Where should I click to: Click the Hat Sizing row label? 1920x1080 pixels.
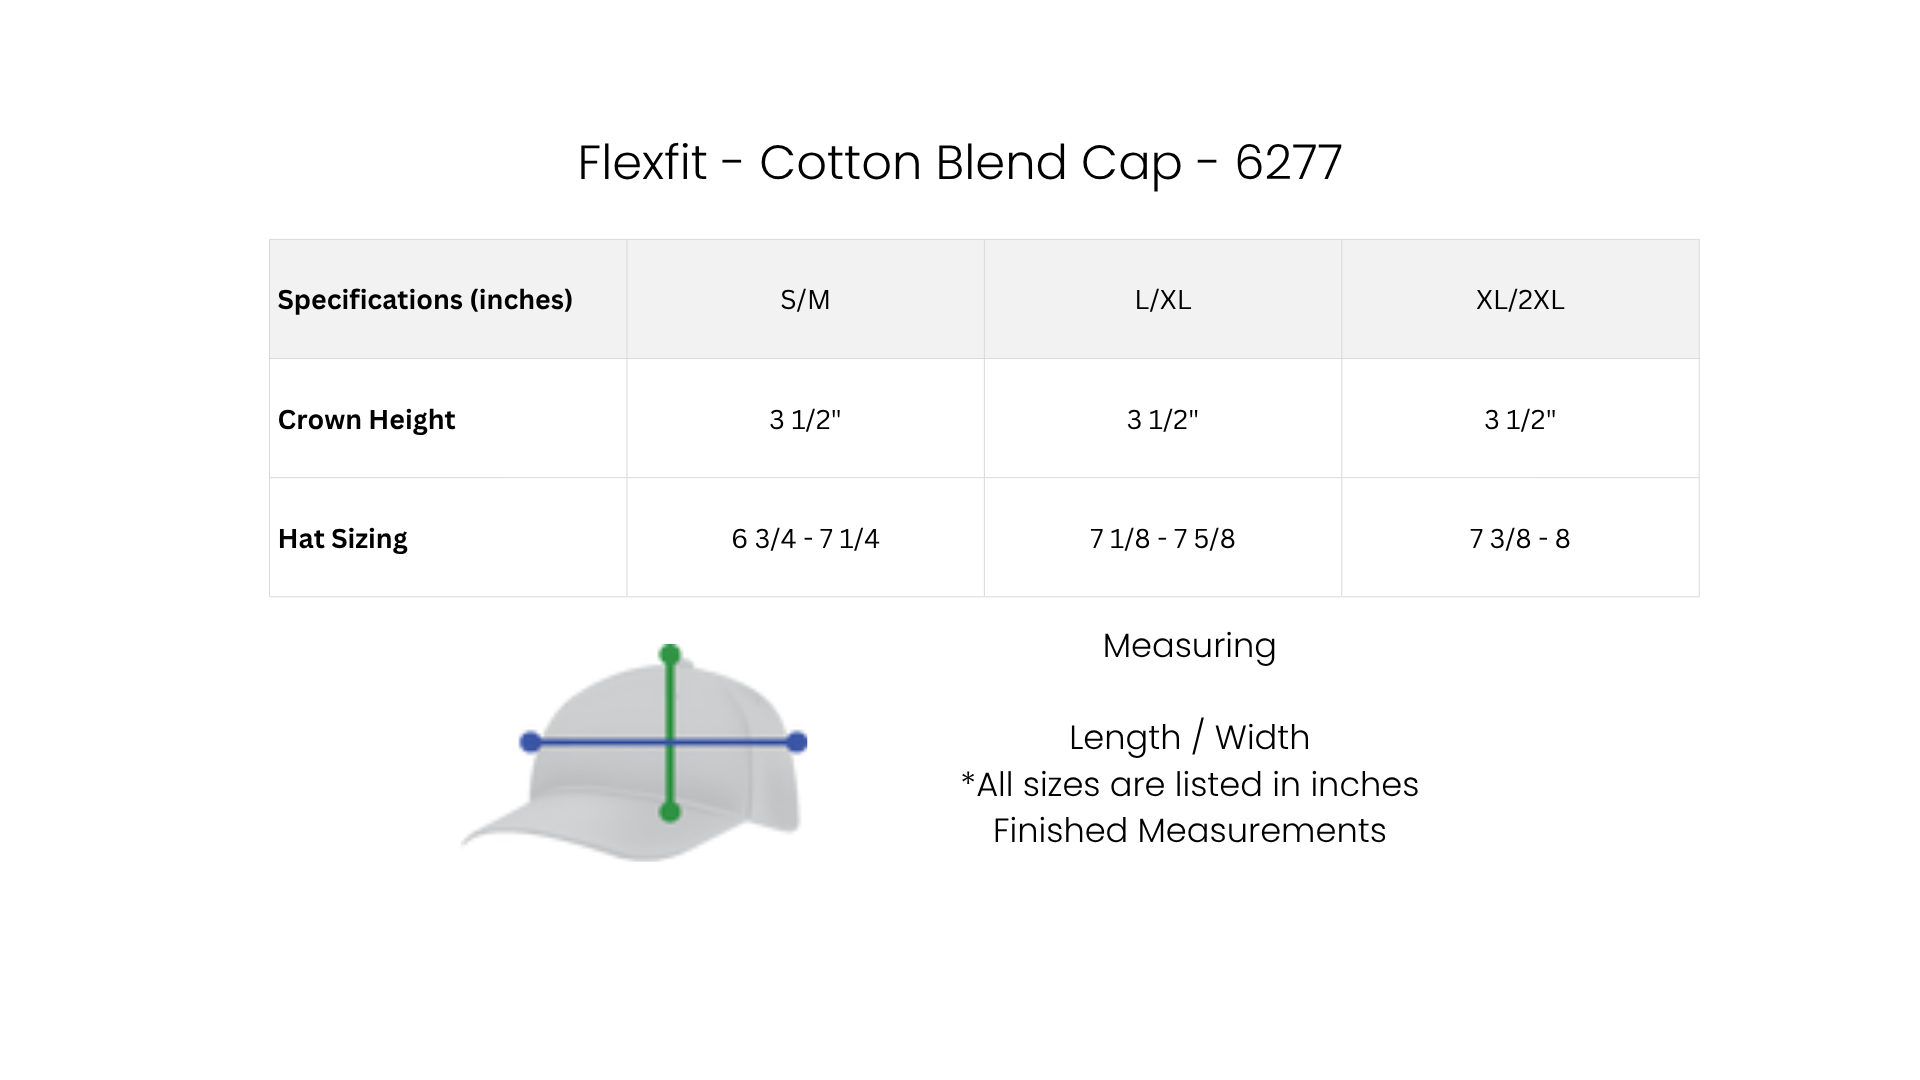pyautogui.click(x=343, y=538)
